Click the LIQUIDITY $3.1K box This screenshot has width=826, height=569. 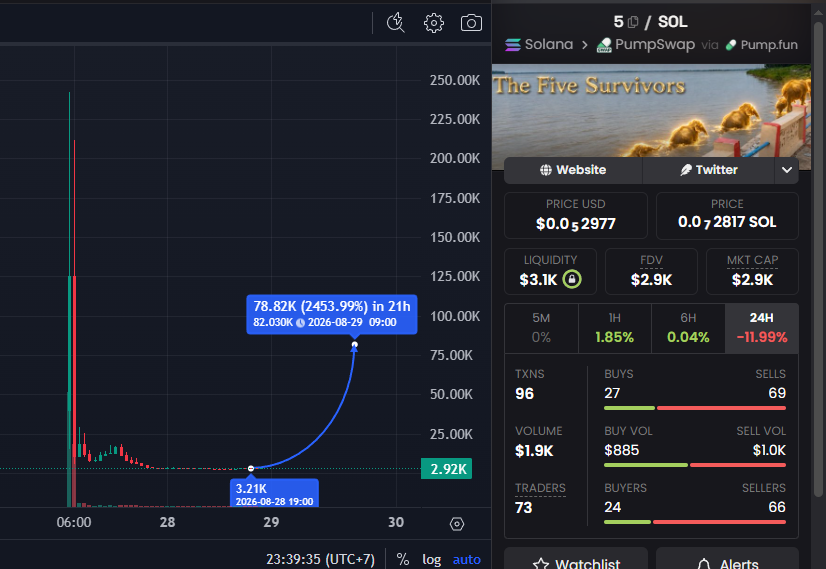(x=550, y=271)
